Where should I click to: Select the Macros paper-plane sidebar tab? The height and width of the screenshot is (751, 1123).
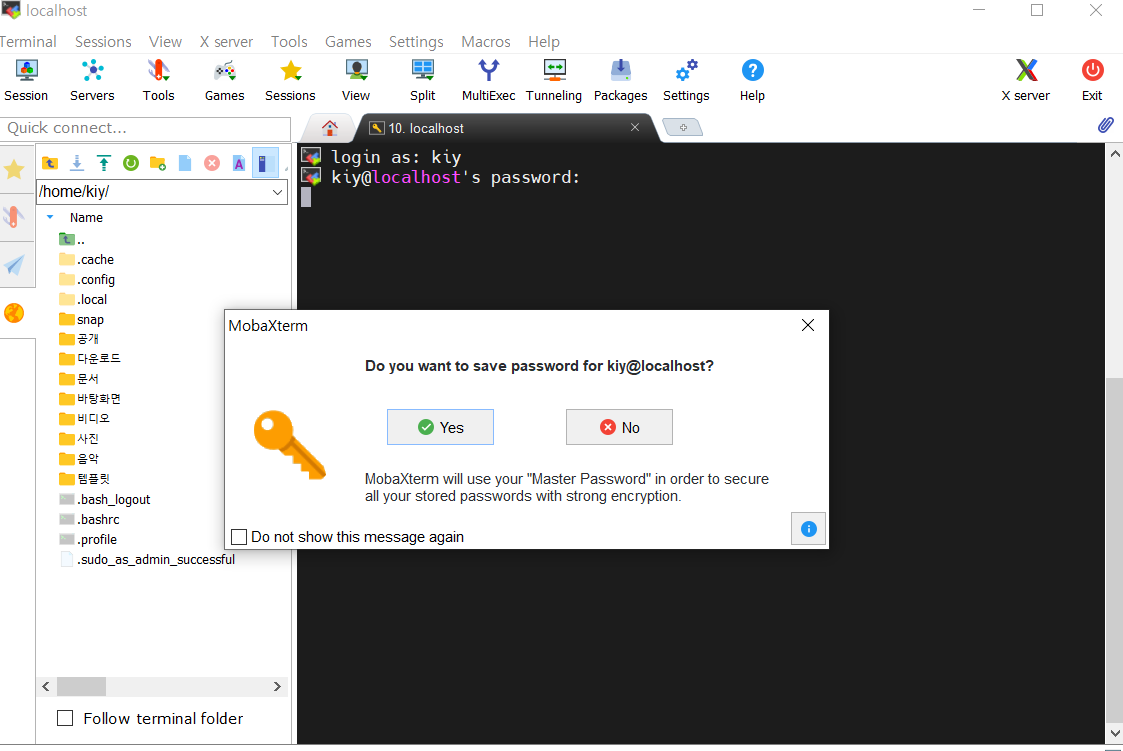[14, 265]
